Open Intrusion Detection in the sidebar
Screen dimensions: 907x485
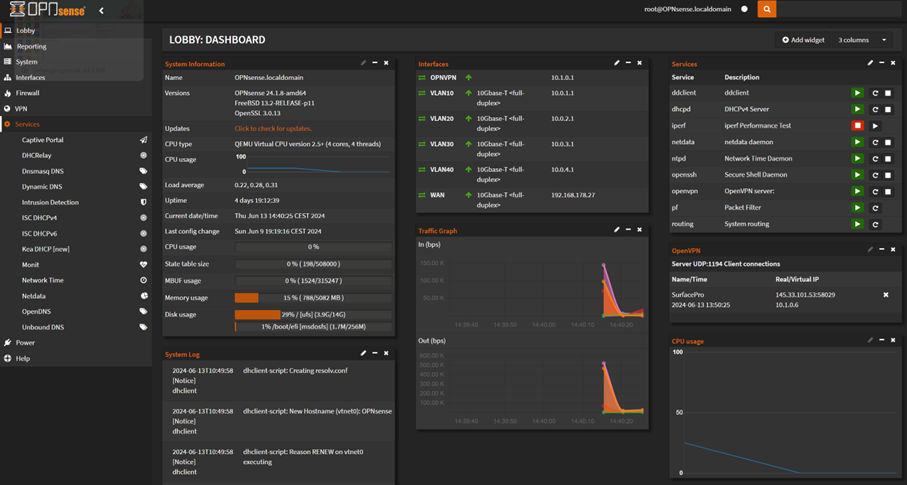50,202
